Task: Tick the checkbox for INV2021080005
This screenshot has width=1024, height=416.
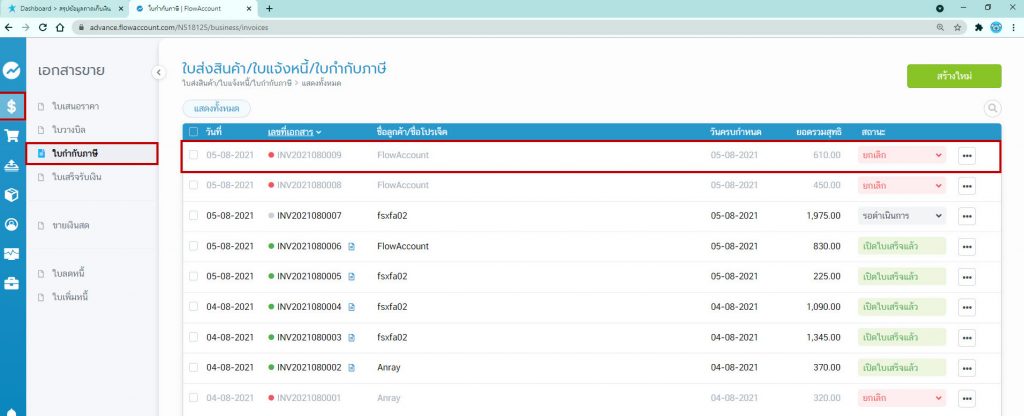Action: pos(193,276)
